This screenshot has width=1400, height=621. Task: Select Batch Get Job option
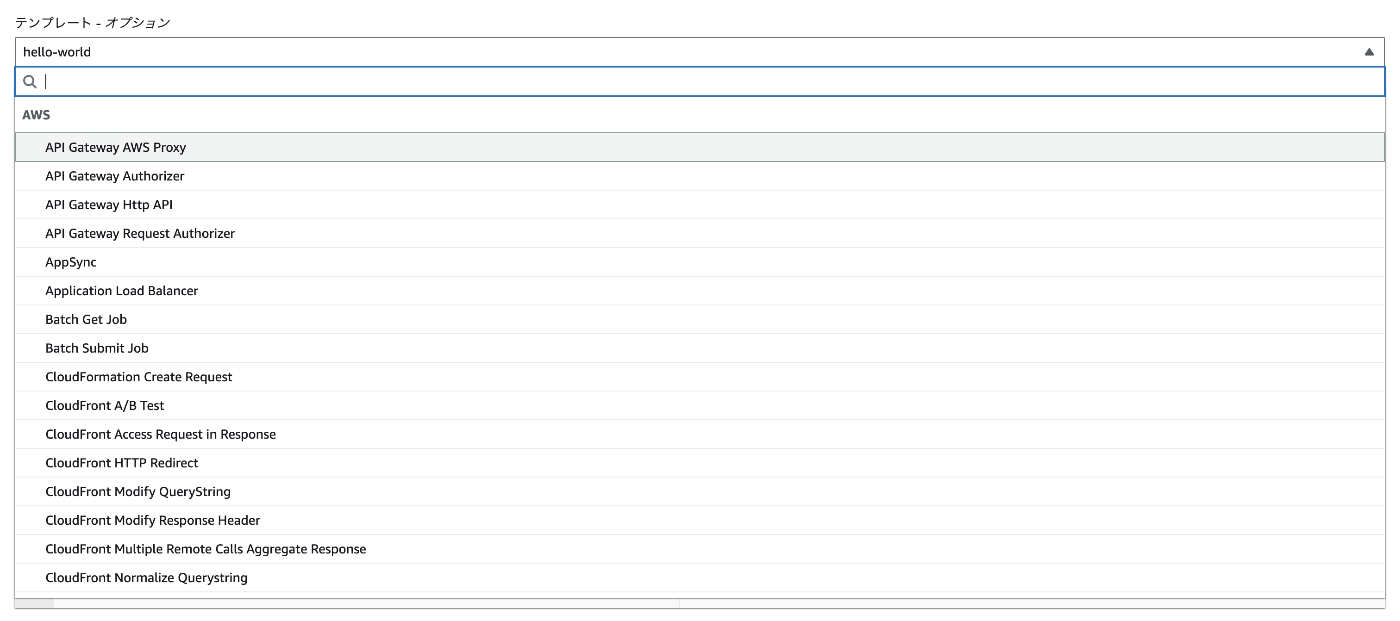(x=700, y=320)
